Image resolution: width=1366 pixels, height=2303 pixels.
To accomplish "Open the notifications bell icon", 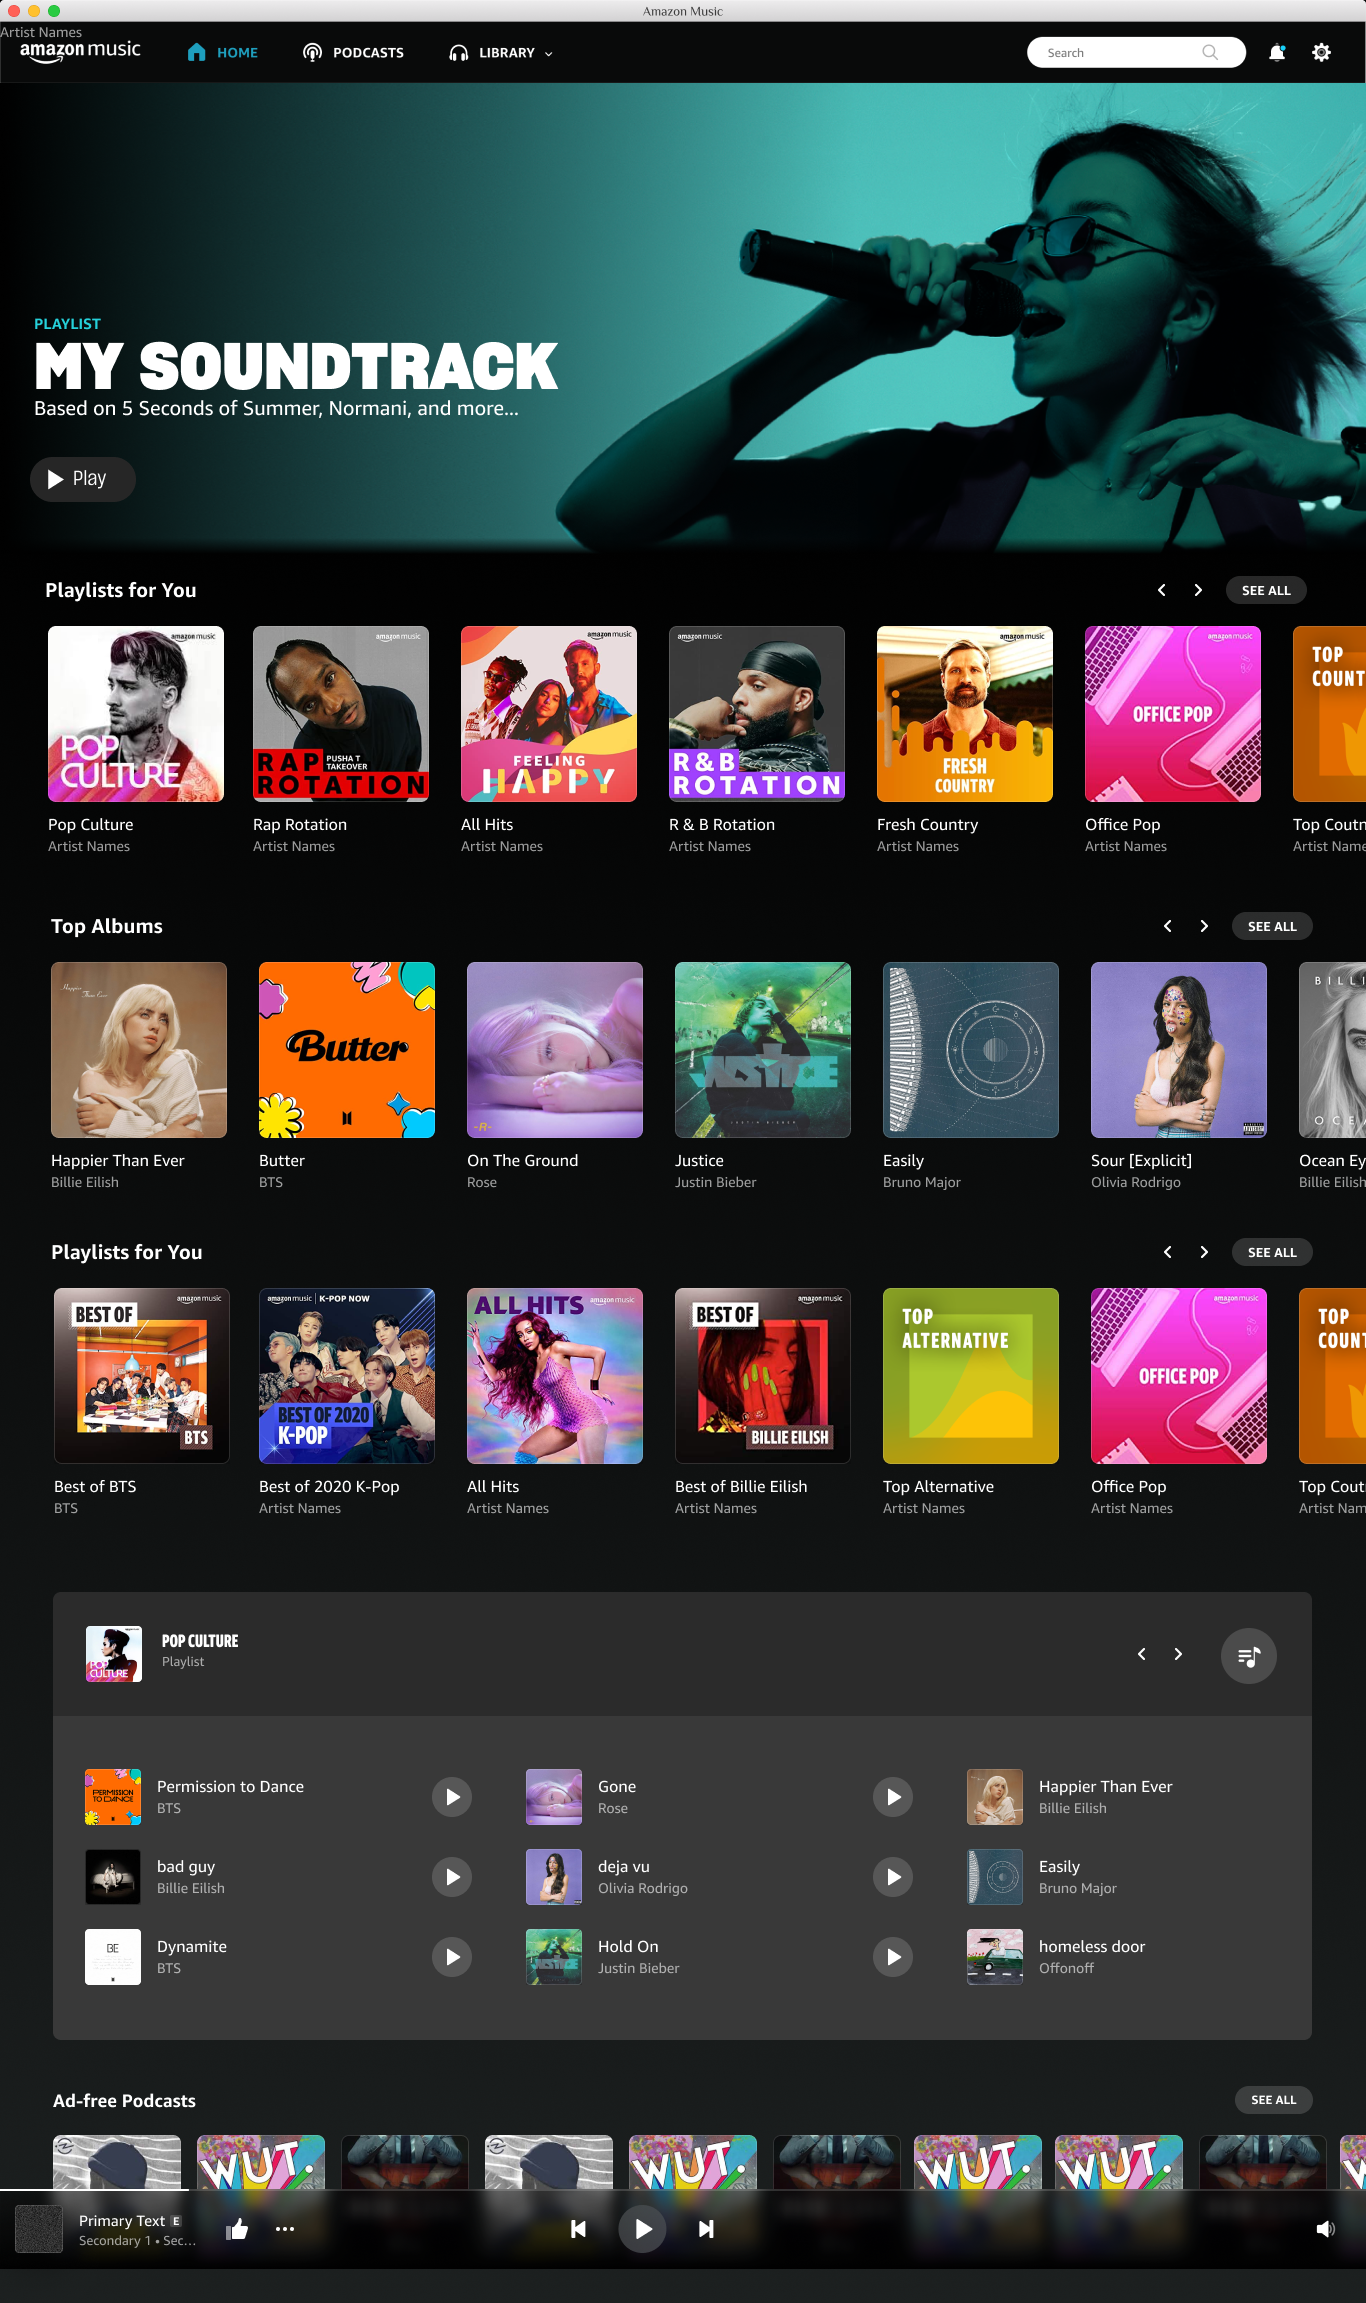I will click(x=1277, y=53).
